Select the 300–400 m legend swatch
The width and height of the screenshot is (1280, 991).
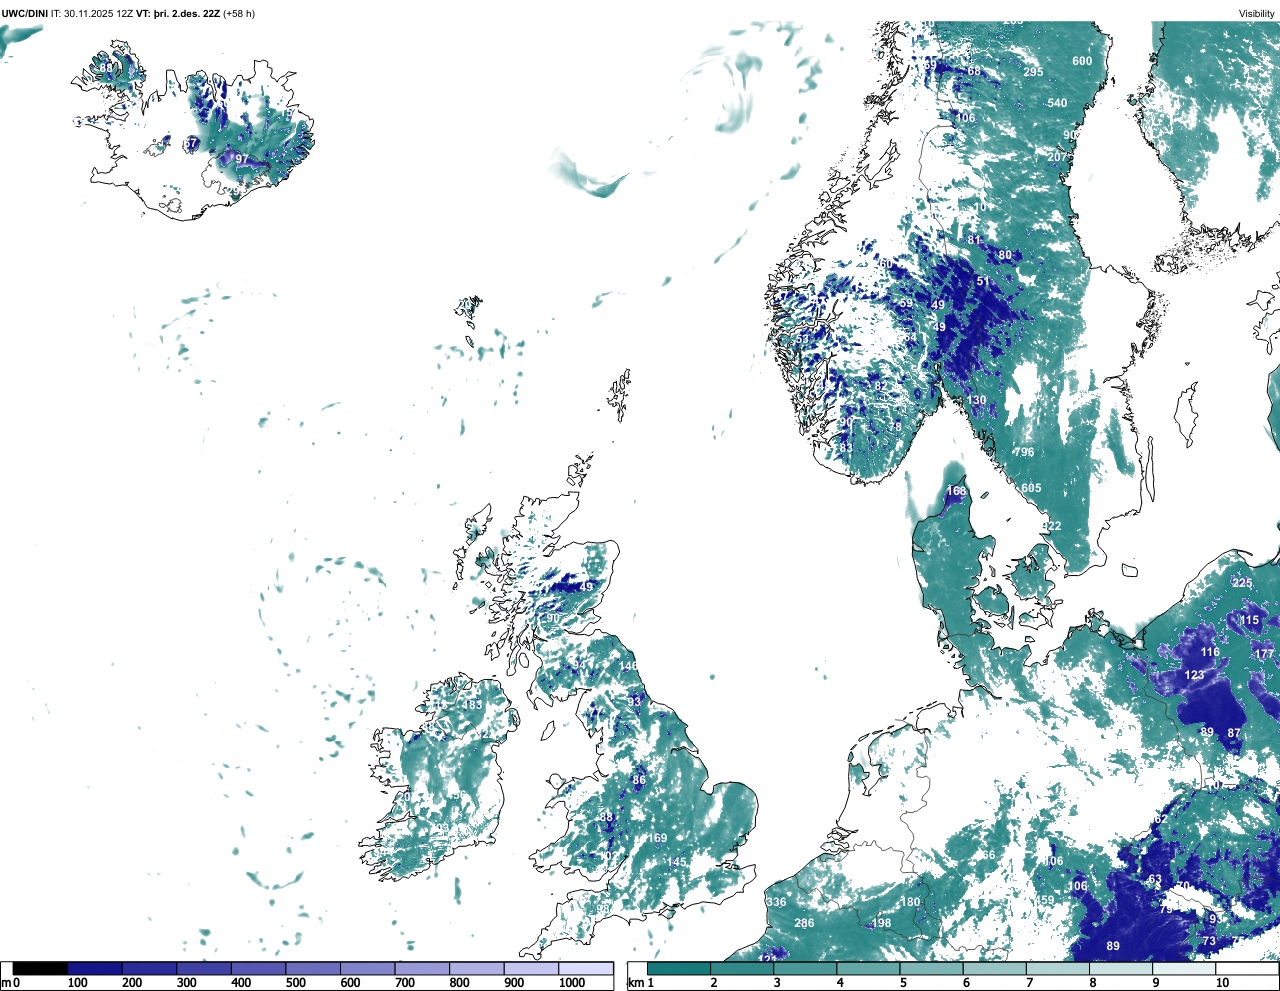pyautogui.click(x=204, y=968)
